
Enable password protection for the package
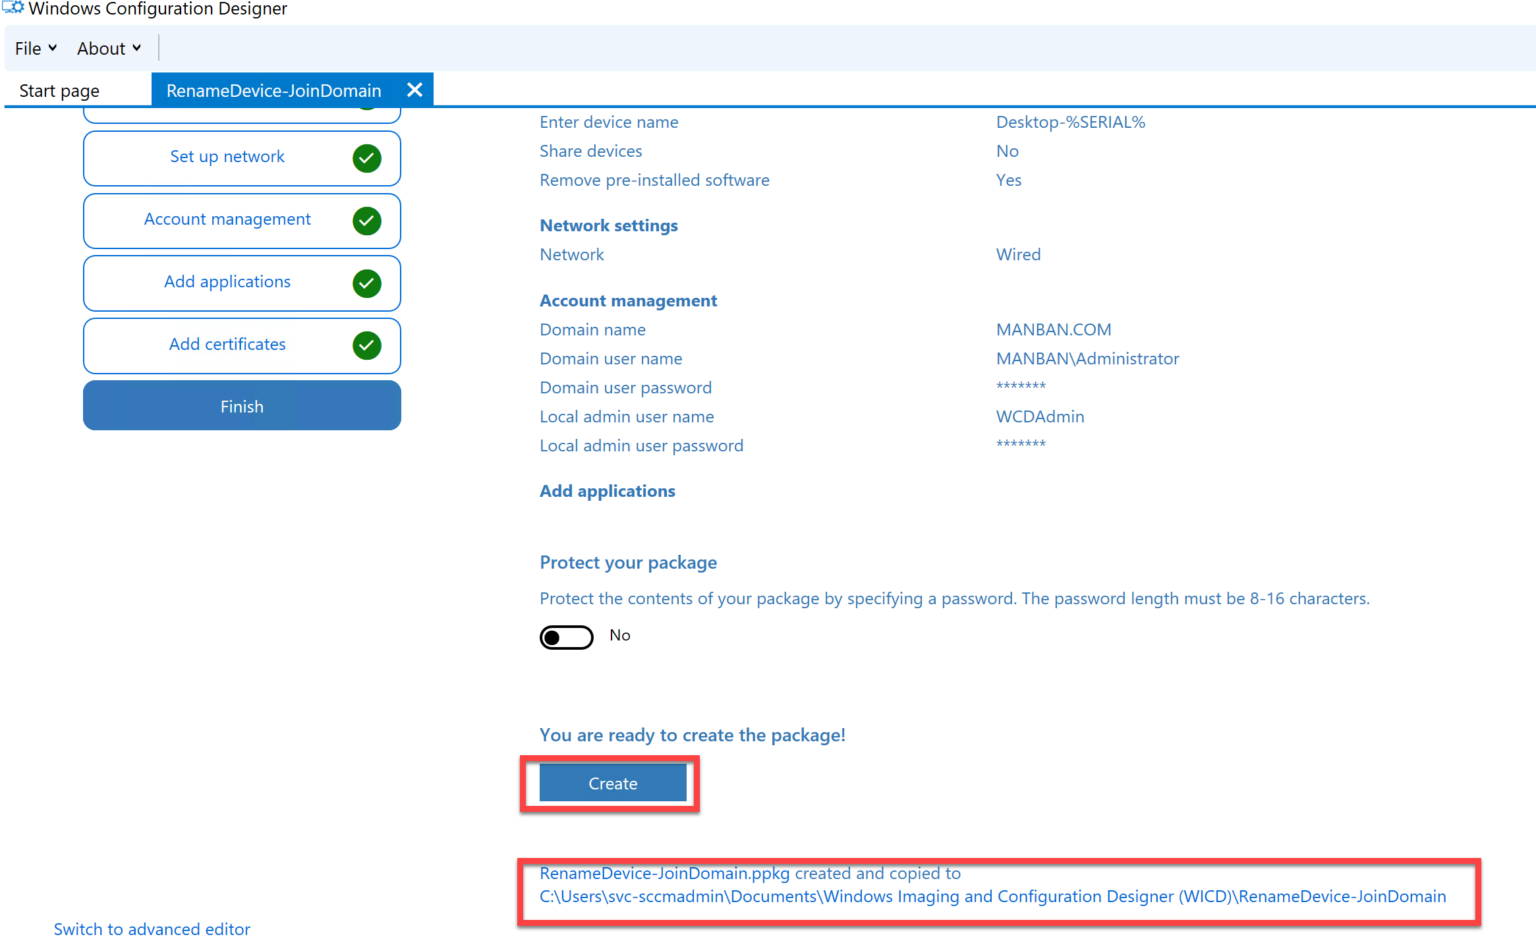[566, 636]
